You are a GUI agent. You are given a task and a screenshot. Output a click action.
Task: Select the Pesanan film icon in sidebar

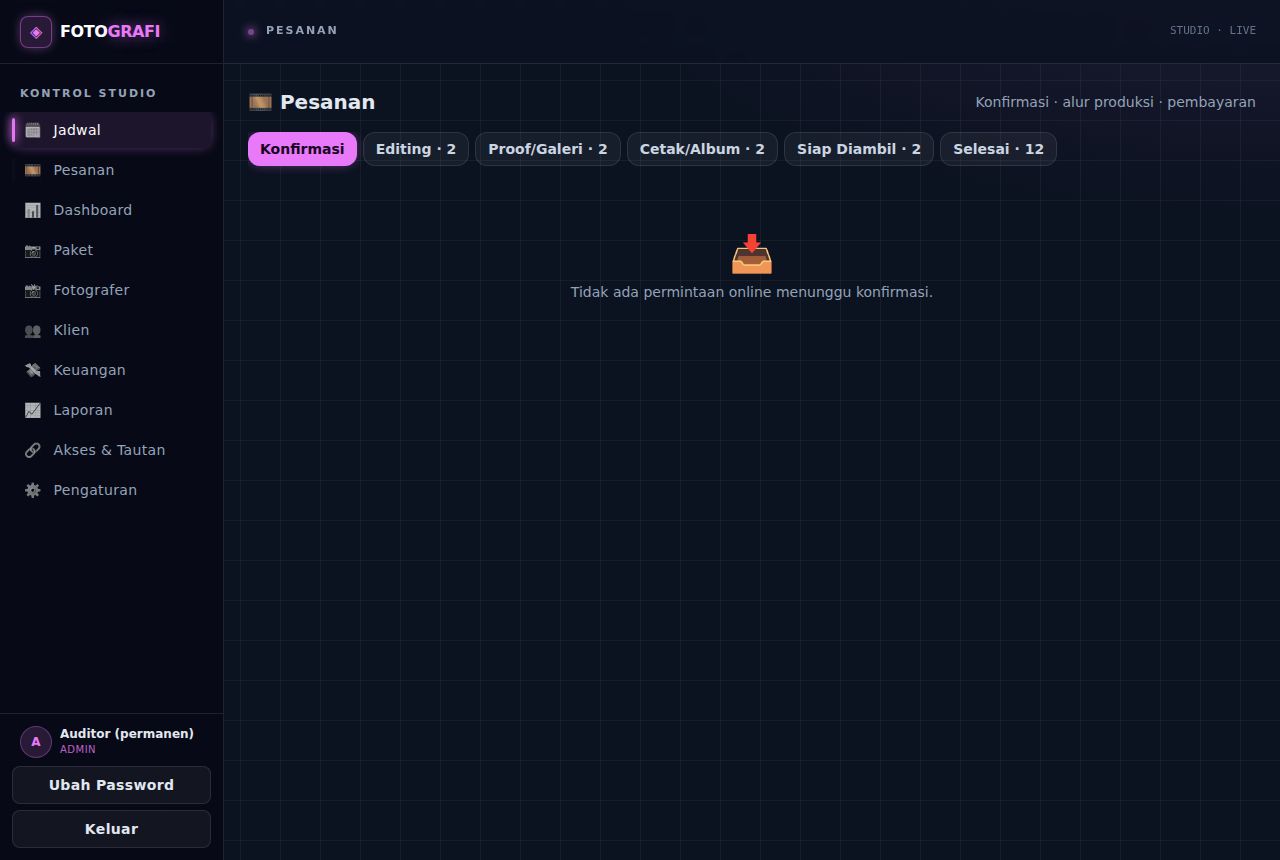pos(33,170)
